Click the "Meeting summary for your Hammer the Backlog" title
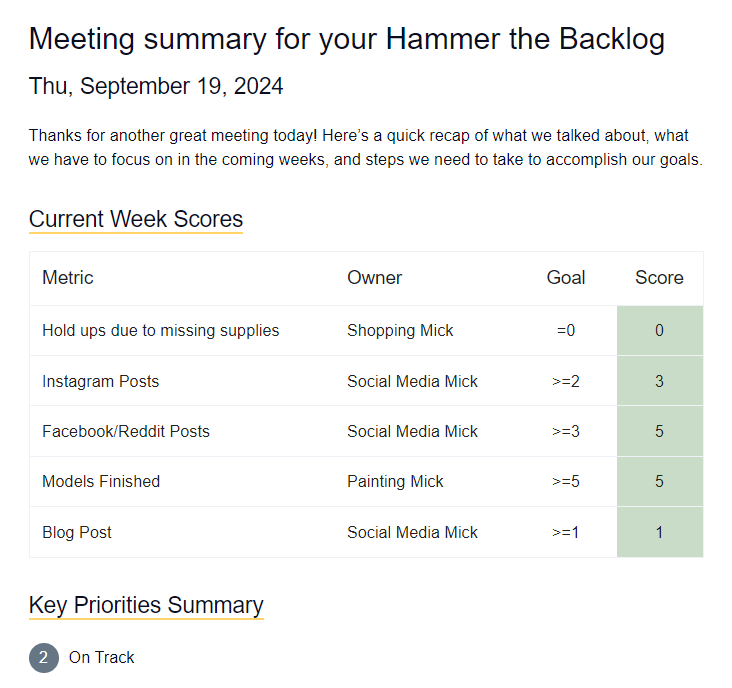This screenshot has width=732, height=688. tap(347, 39)
